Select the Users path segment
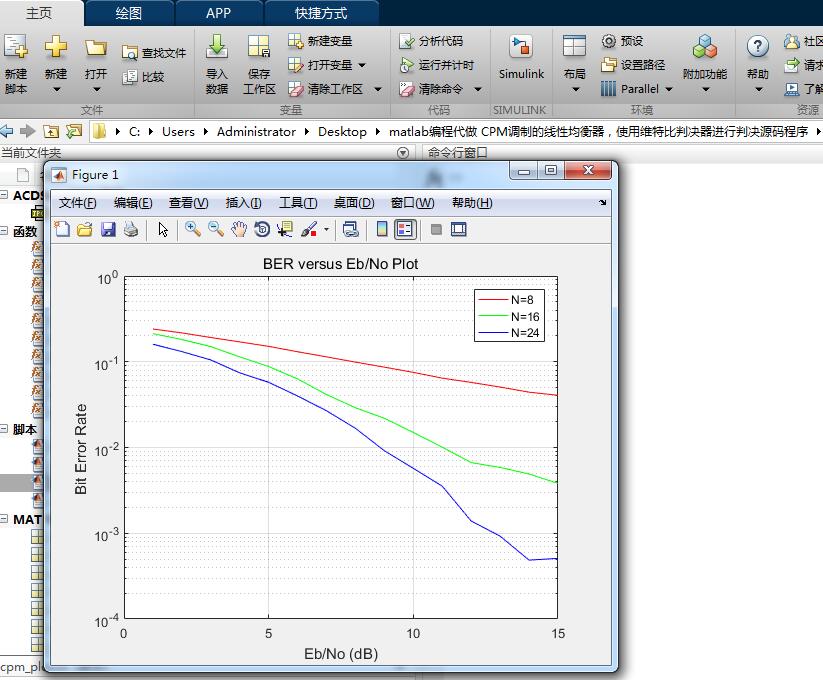 178,132
